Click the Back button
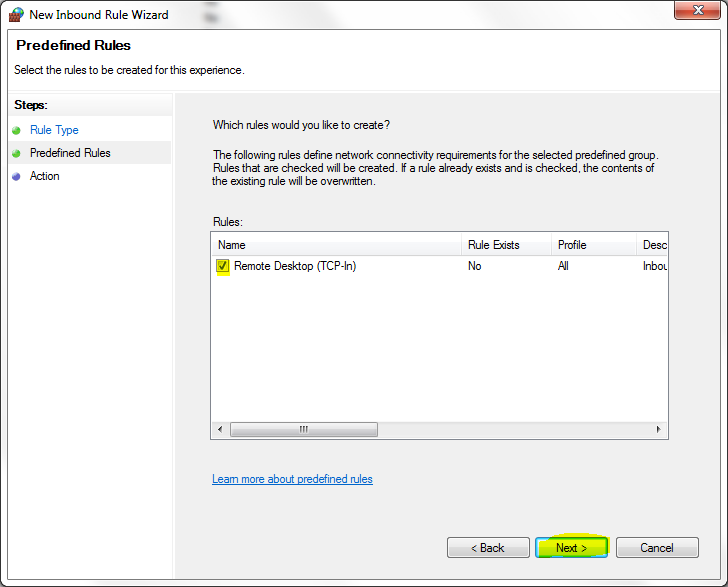 [x=488, y=548]
